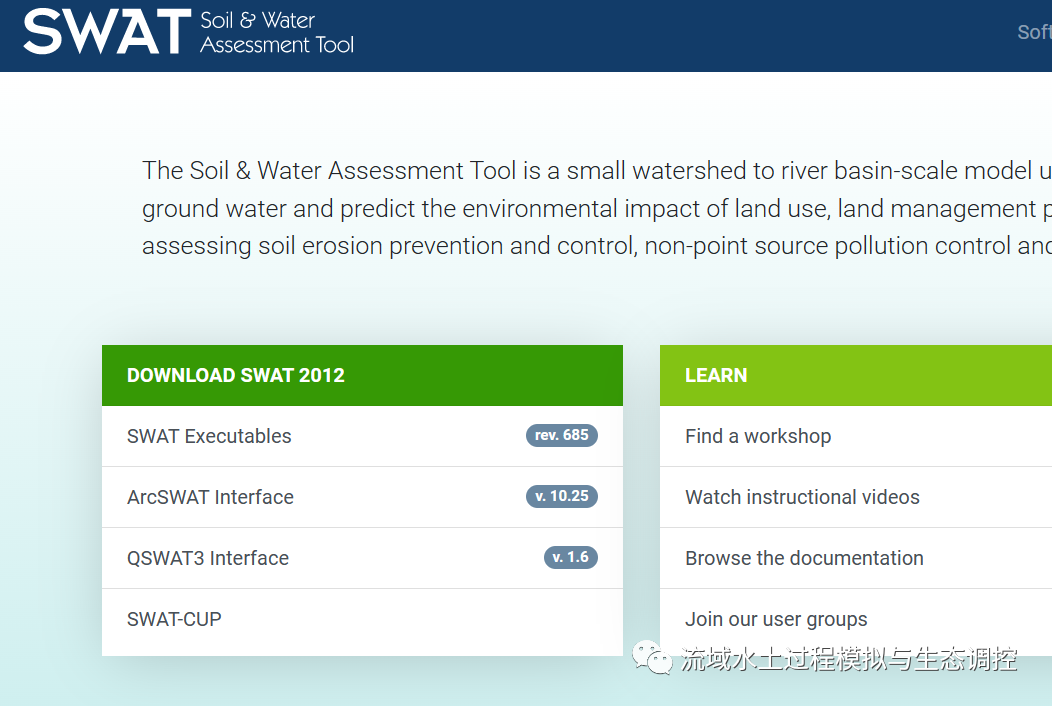Open the SWAT-CUP link
The image size is (1052, 706).
(x=174, y=619)
